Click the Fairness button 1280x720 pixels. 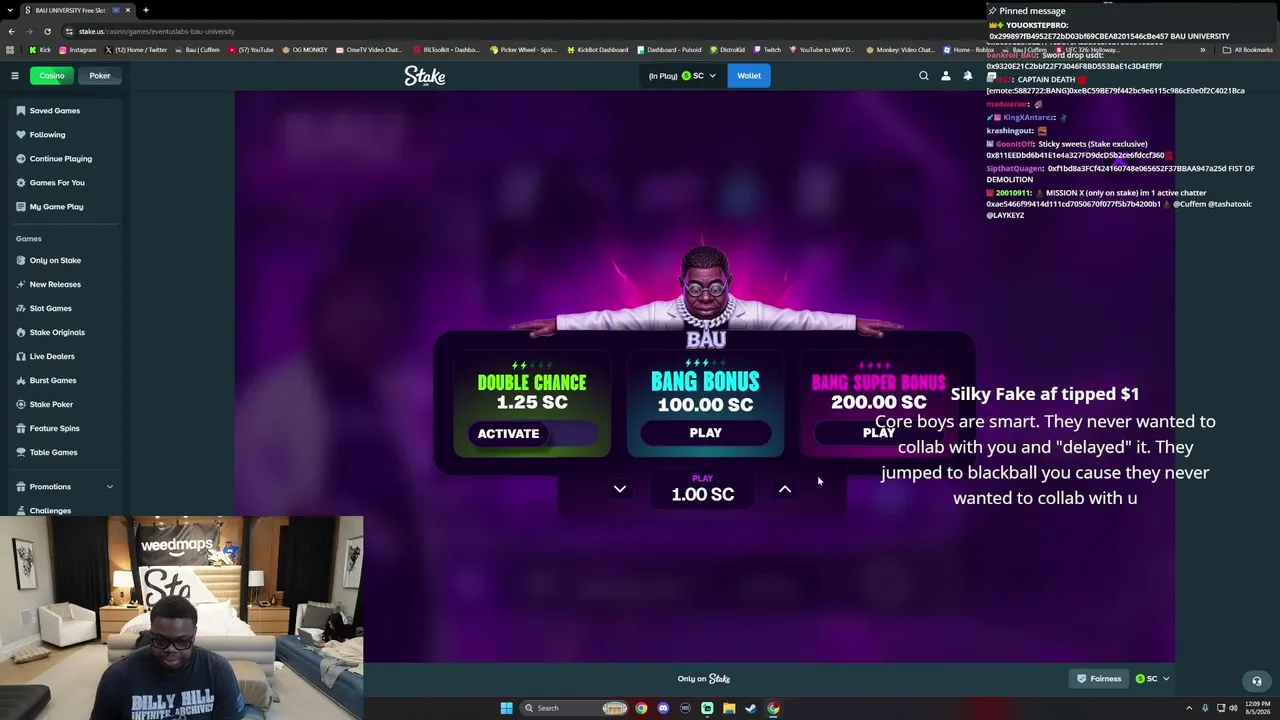click(x=1098, y=679)
